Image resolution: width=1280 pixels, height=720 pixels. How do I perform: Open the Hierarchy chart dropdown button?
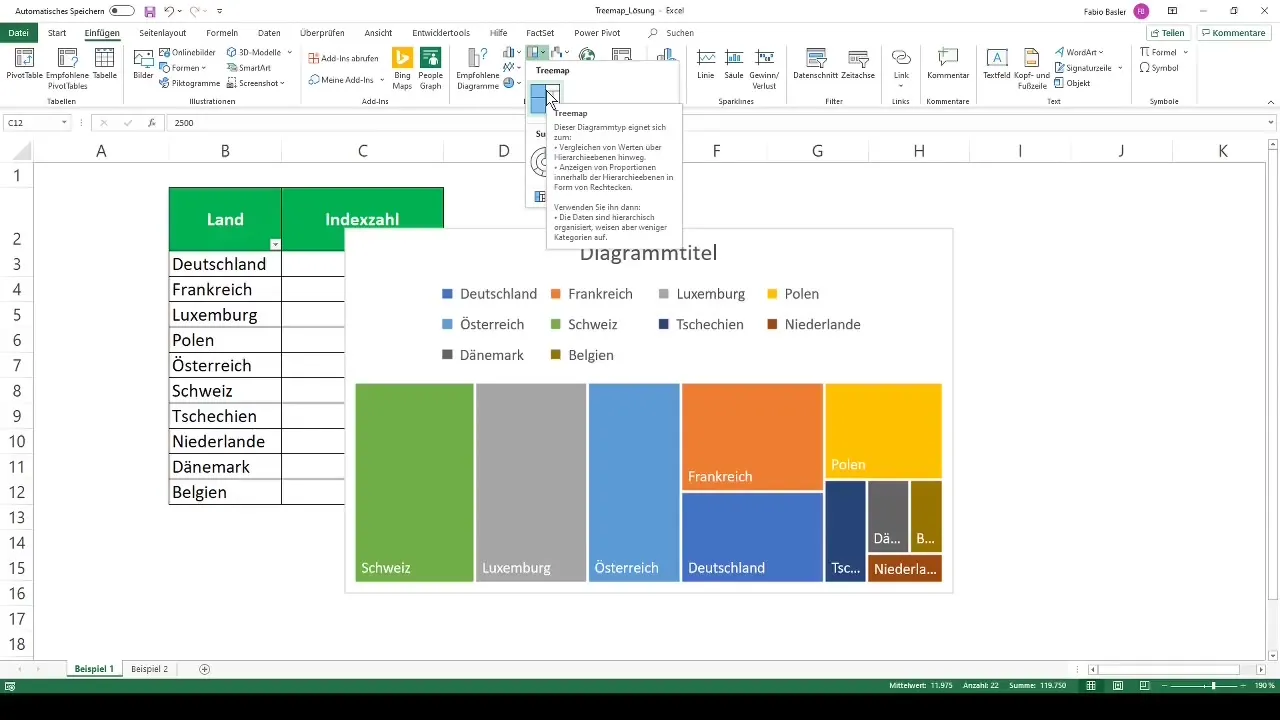coord(538,52)
